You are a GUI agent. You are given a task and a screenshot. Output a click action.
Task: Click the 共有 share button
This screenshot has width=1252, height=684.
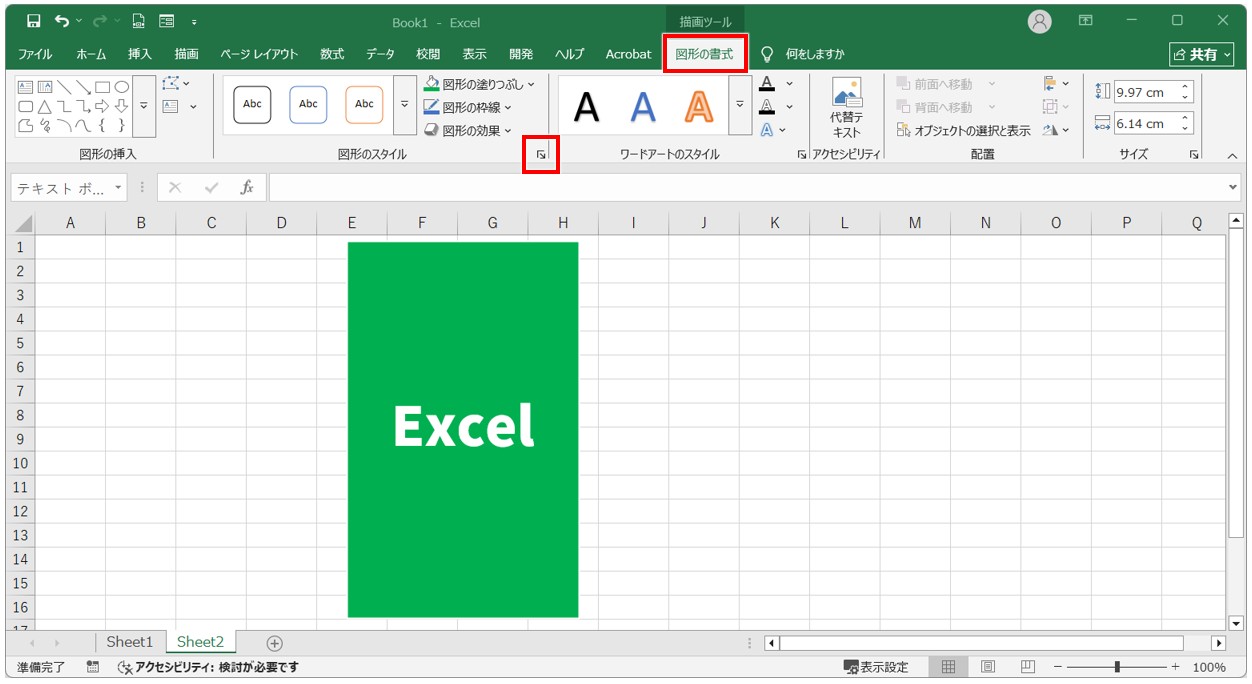click(x=1203, y=54)
